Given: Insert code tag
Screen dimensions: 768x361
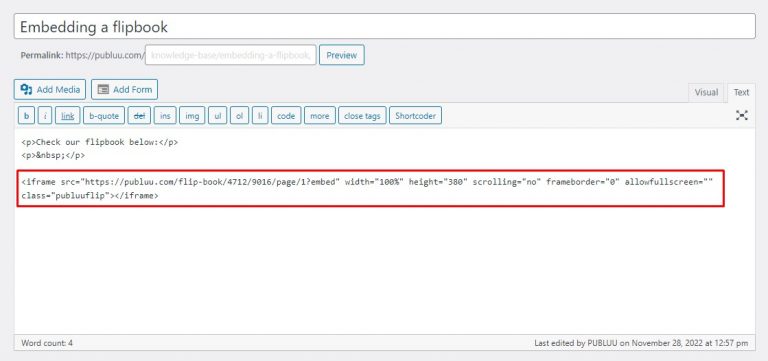Looking at the screenshot, I should click(x=286, y=116).
